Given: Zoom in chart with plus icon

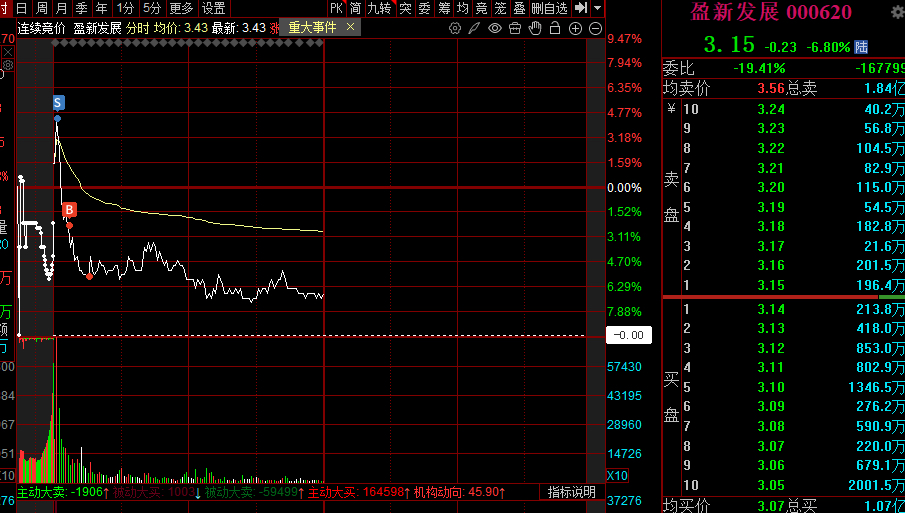Looking at the screenshot, I should tap(575, 28).
